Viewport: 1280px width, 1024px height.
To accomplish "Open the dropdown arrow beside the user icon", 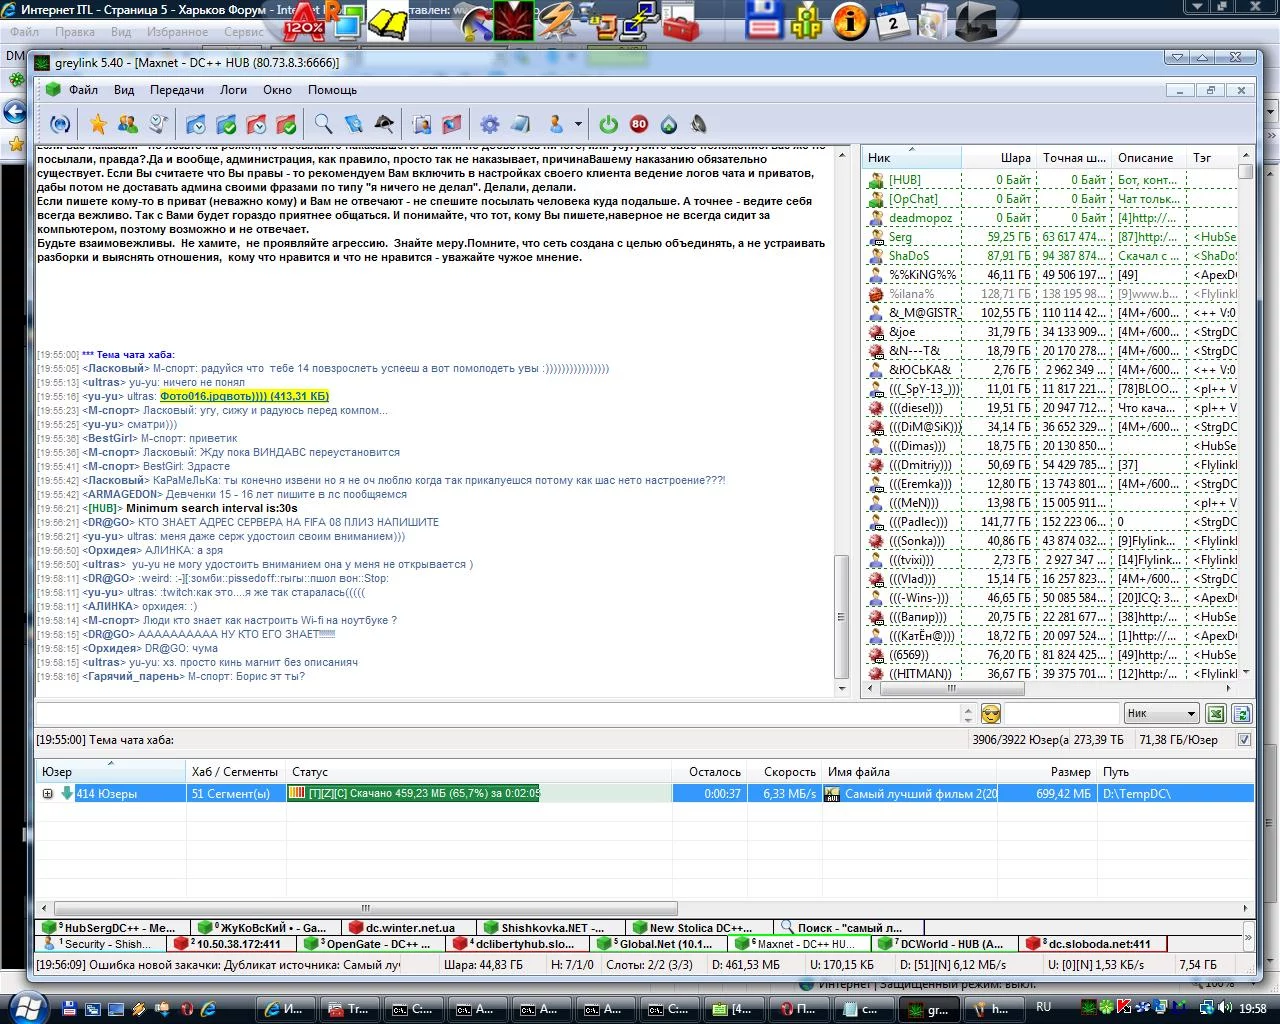I will 578,125.
